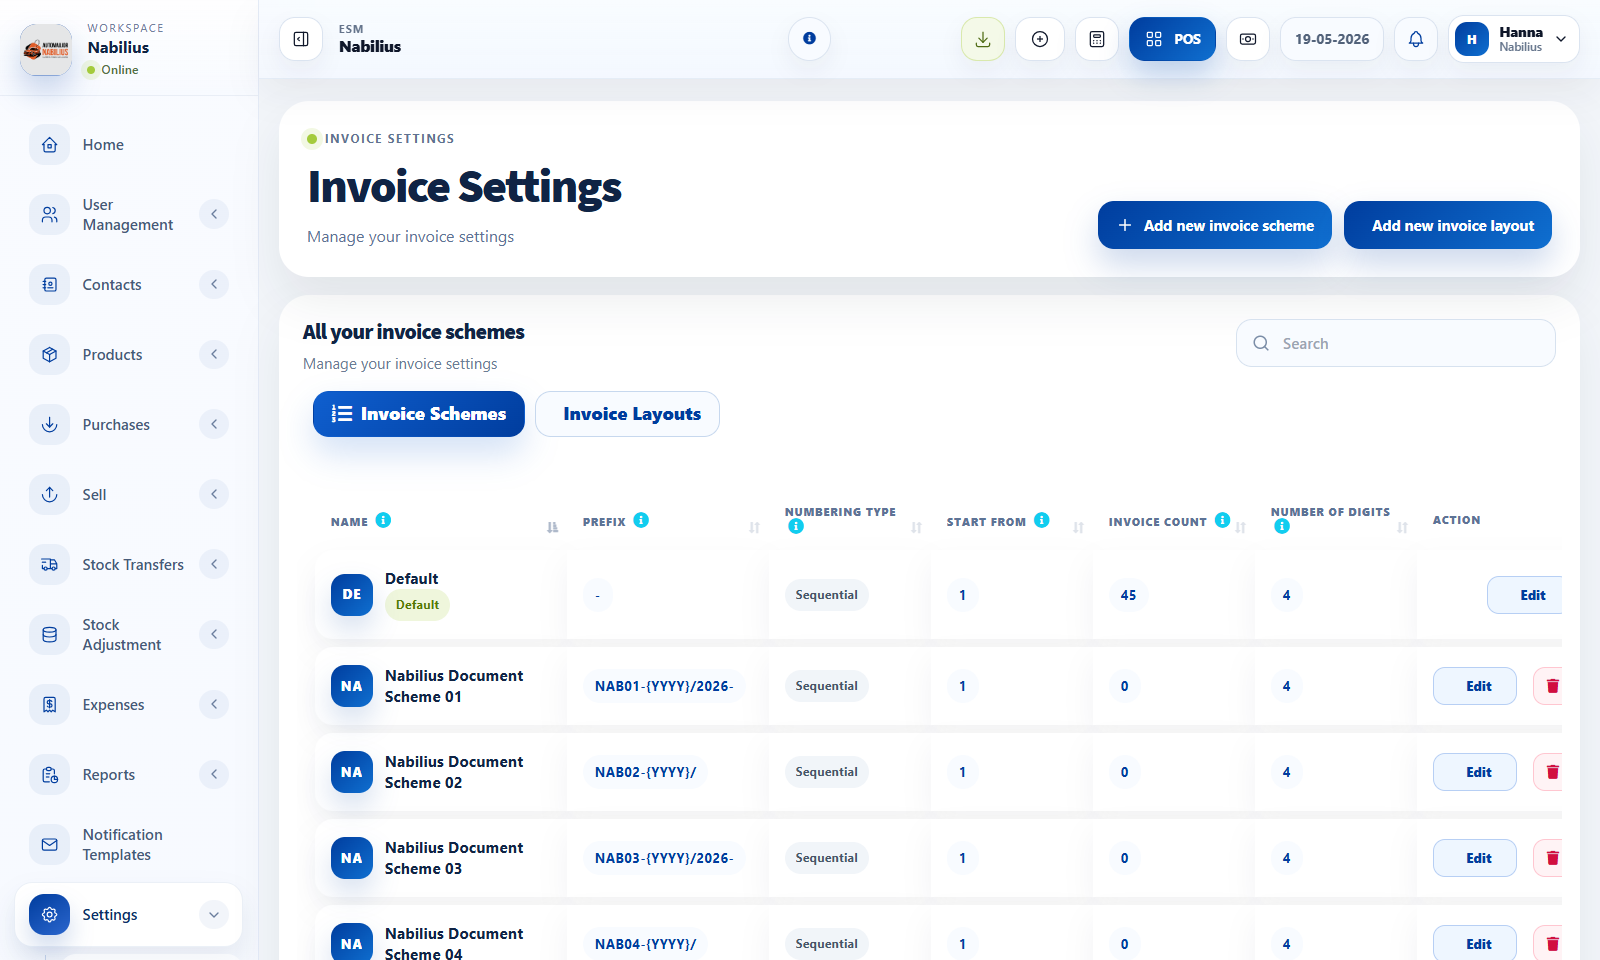Click the info icon next to NAME

(383, 520)
